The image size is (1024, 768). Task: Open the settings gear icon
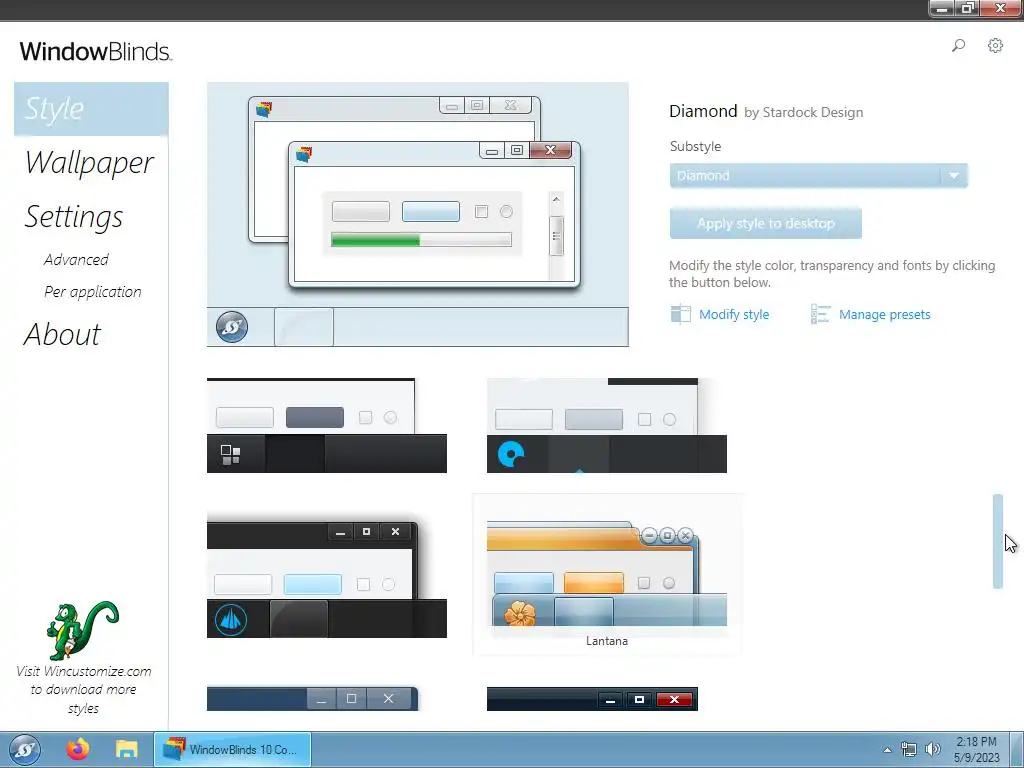pyautogui.click(x=995, y=45)
